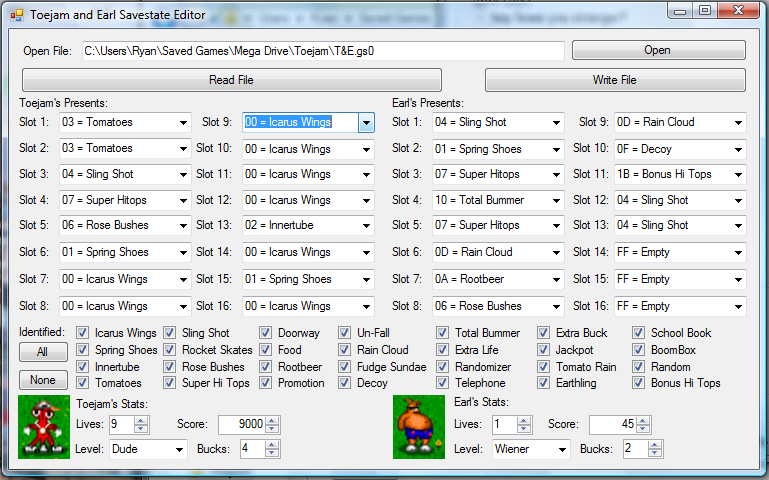The height and width of the screenshot is (480, 769).
Task: Expand Toejam's Slot 1 Tomatoes dropdown
Action: pos(183,123)
